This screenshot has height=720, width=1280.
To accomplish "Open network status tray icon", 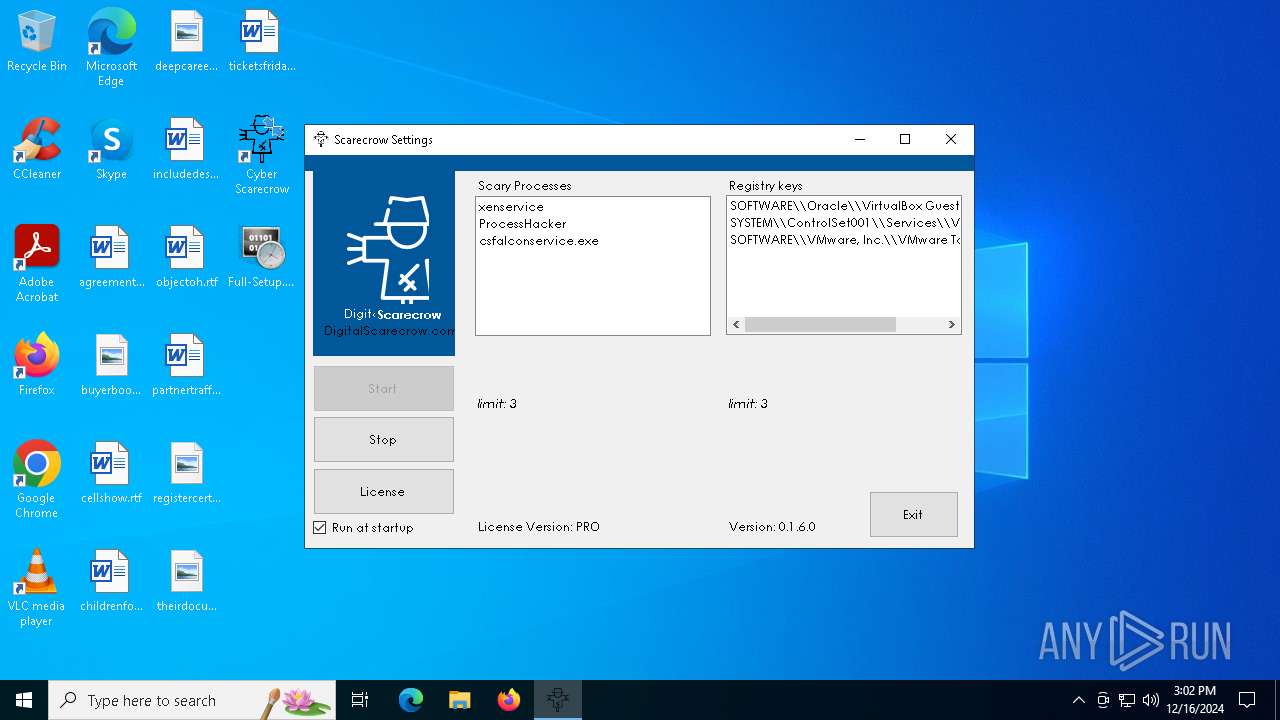I will pyautogui.click(x=1127, y=700).
